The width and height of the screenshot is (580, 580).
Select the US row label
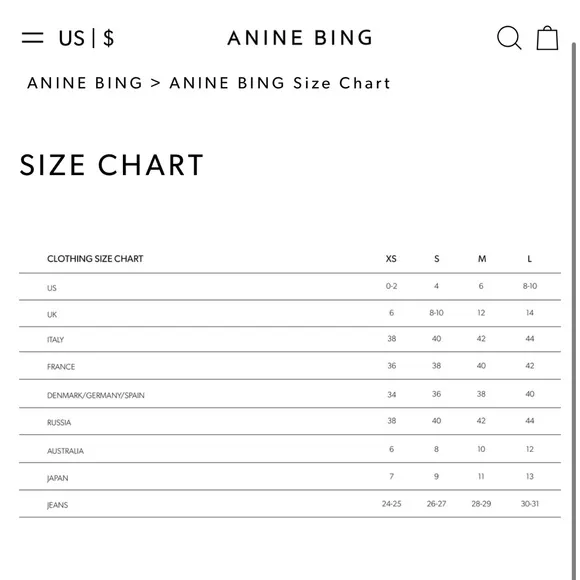[x=52, y=288]
